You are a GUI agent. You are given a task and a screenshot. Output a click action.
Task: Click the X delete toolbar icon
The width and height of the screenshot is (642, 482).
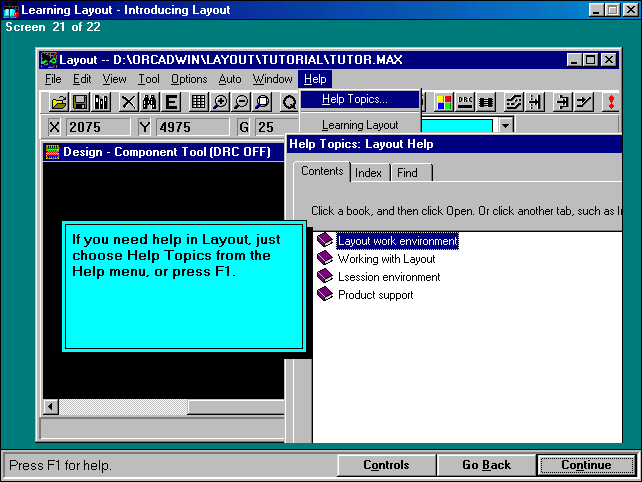129,102
